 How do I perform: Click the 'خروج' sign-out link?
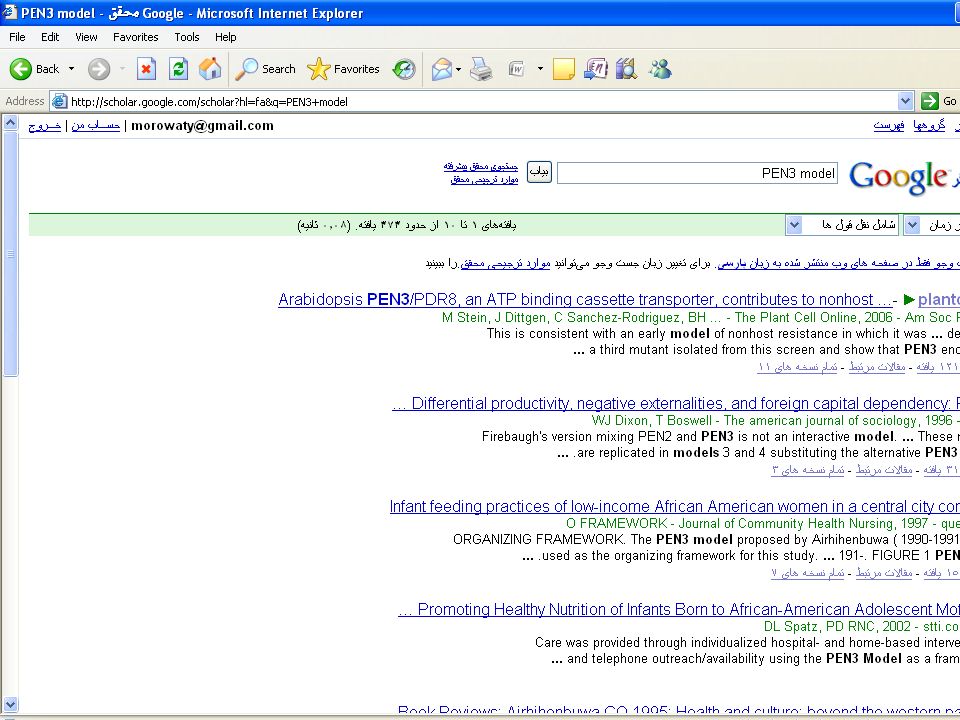[45, 126]
